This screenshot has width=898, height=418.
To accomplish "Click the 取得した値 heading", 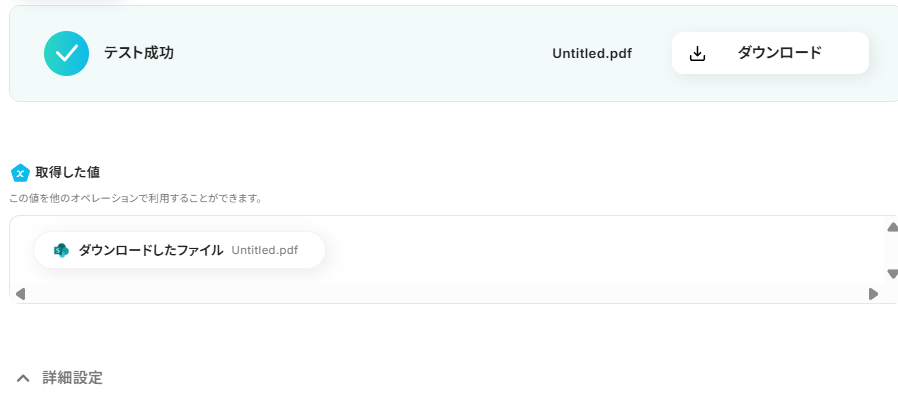I will tap(68, 172).
